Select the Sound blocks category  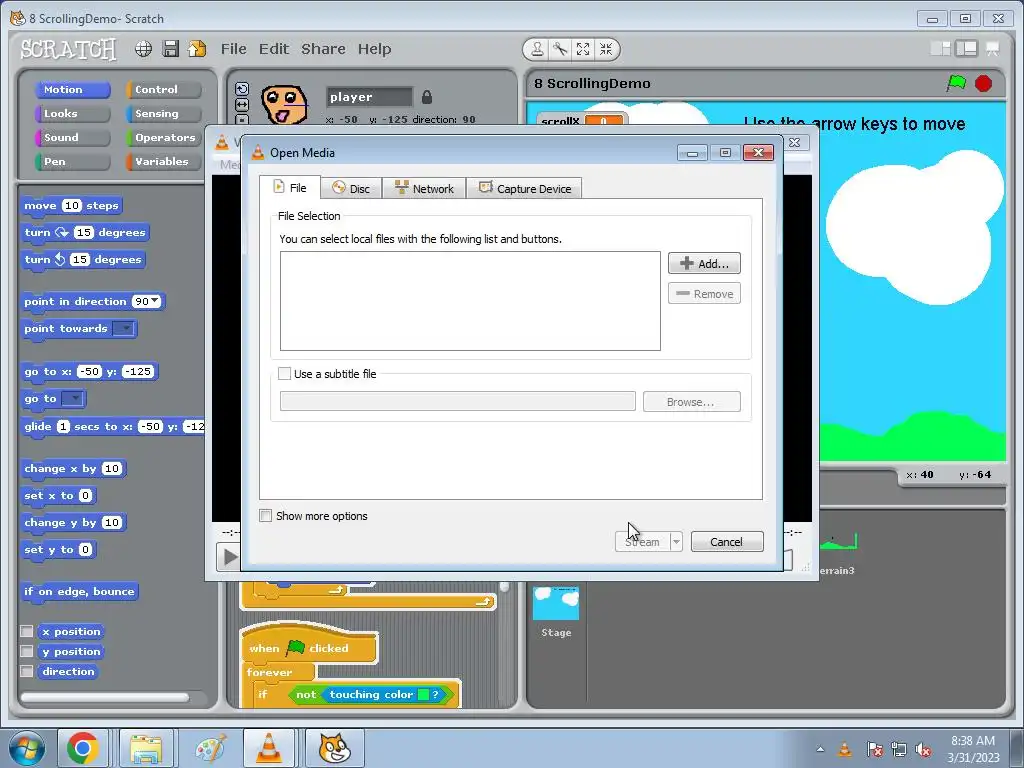click(x=72, y=138)
